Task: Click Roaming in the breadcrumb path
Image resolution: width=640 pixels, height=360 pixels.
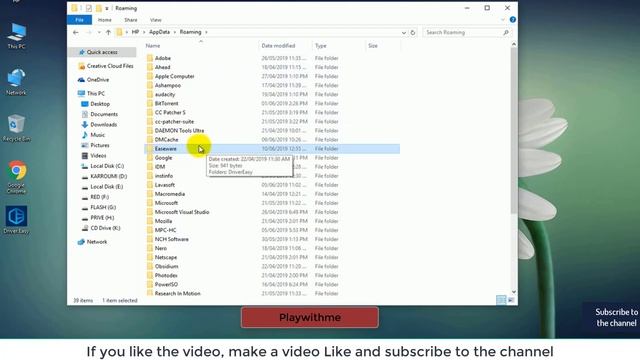Action: (x=190, y=32)
